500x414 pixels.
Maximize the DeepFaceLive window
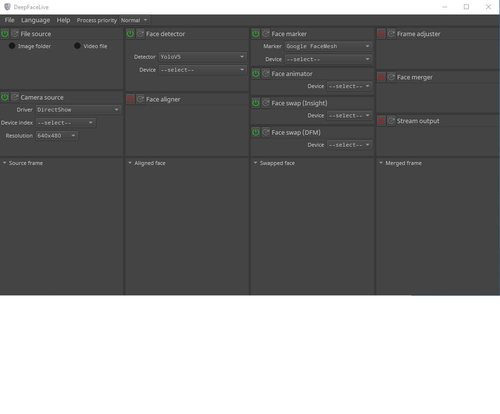point(466,7)
